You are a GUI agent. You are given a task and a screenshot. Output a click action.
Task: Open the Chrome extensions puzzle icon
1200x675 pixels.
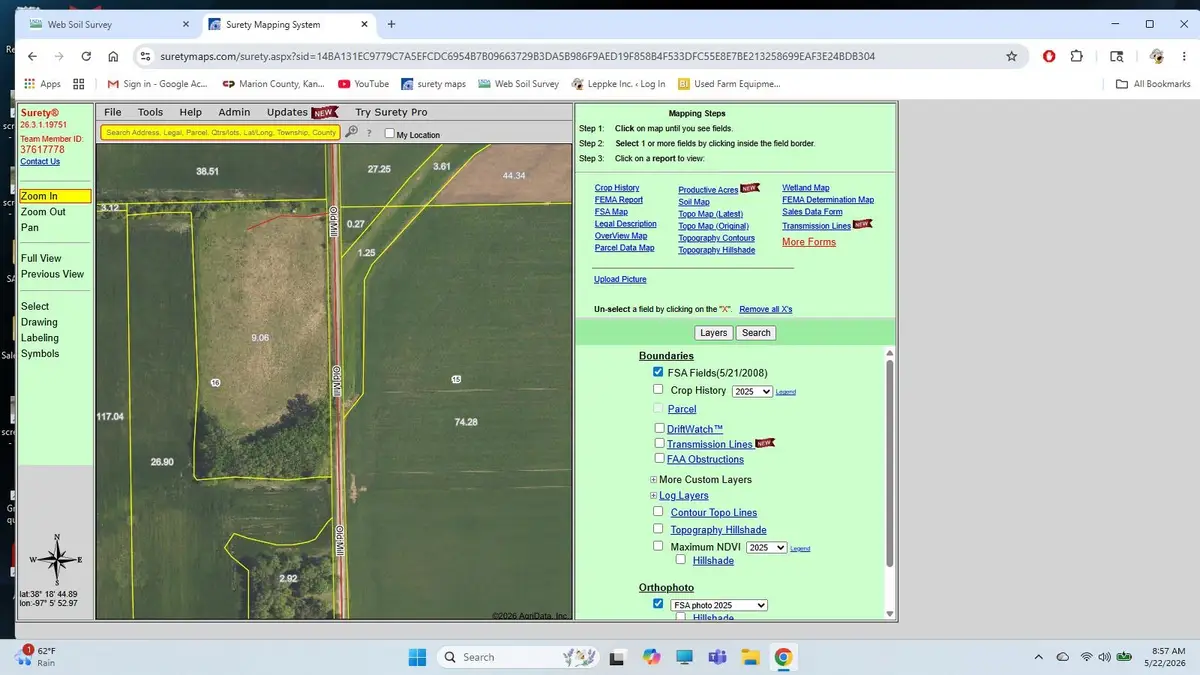(1076, 57)
